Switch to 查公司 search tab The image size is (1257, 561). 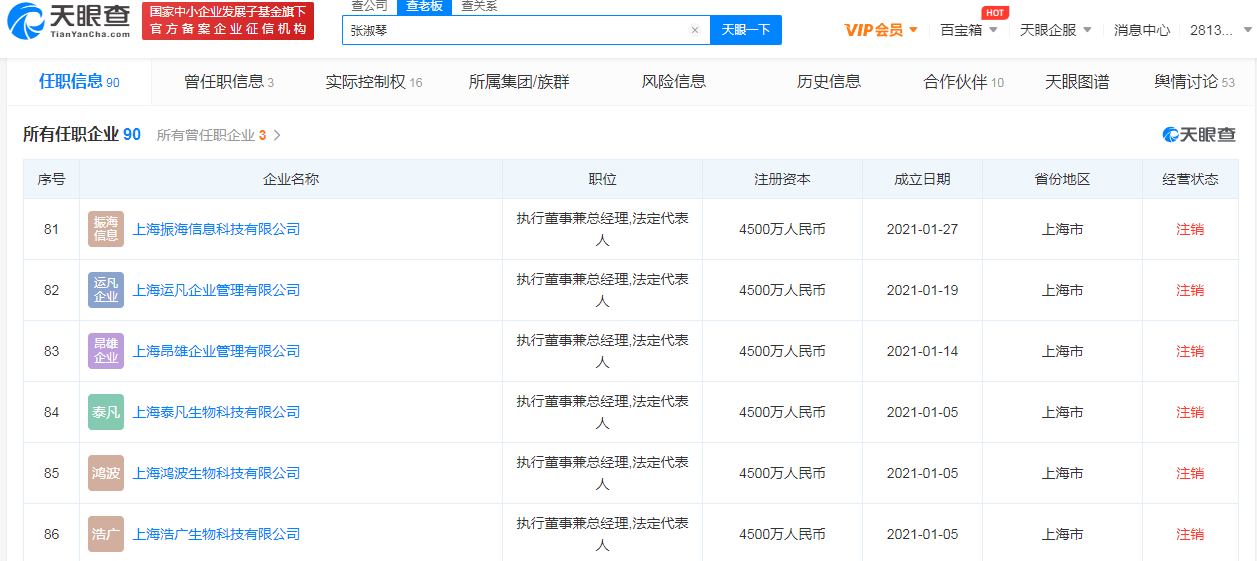369,6
